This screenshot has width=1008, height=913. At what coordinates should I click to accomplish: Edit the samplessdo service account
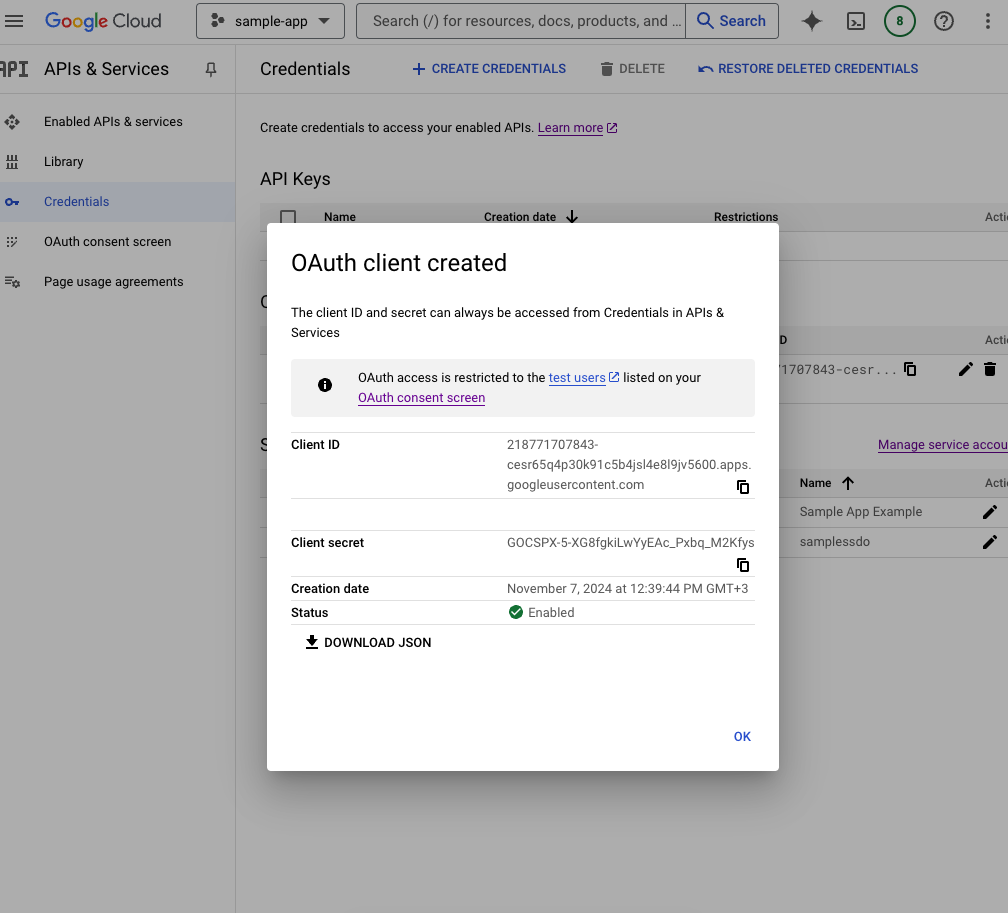click(x=990, y=542)
